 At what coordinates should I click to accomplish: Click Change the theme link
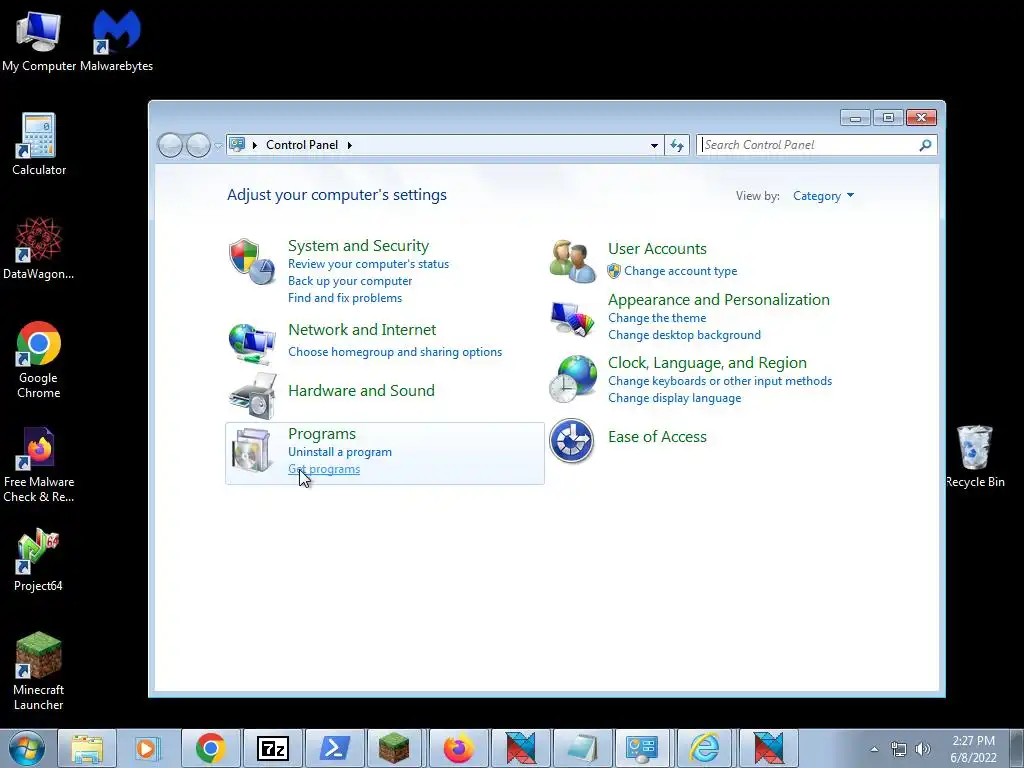click(x=657, y=318)
